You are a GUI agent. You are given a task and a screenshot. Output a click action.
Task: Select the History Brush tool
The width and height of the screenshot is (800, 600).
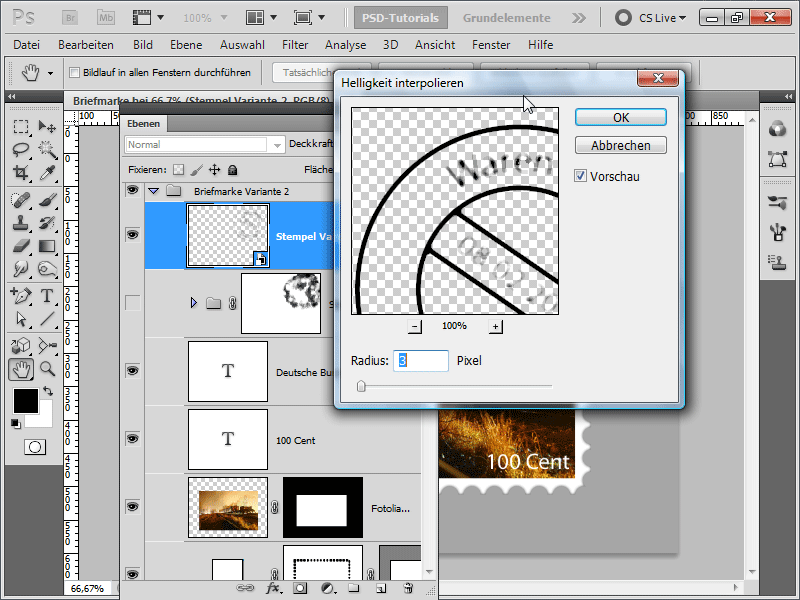click(47, 223)
